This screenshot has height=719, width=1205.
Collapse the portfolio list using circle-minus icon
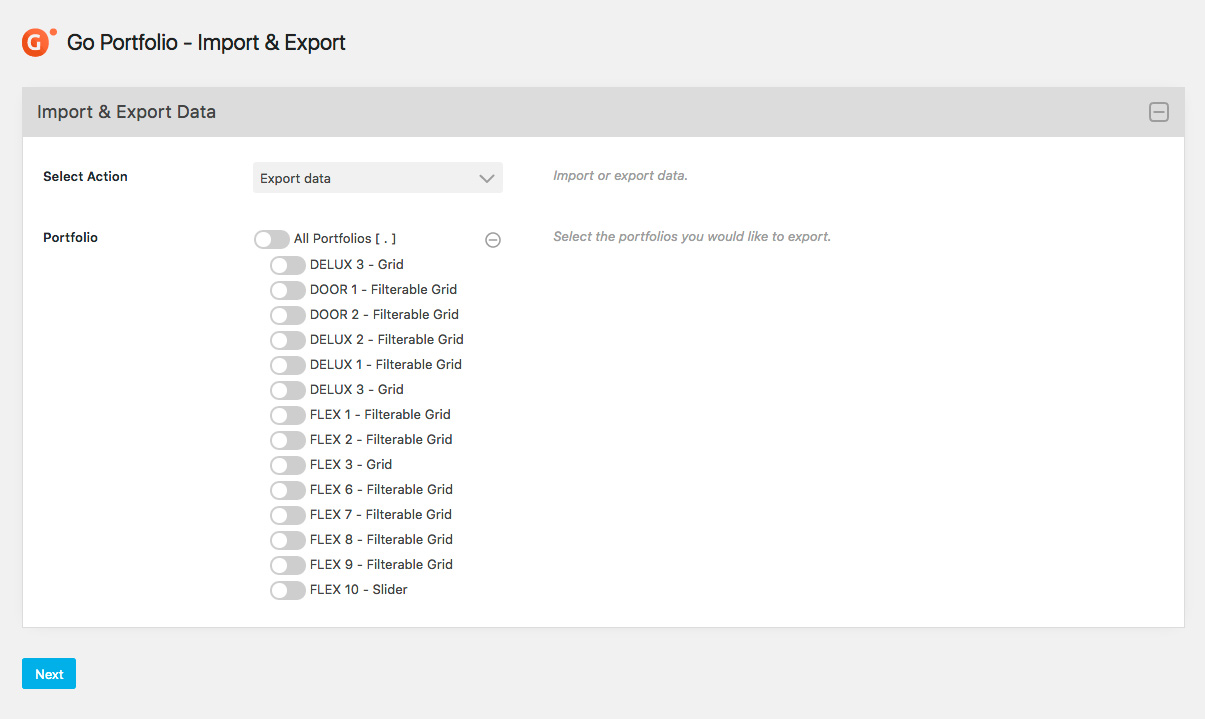(493, 240)
